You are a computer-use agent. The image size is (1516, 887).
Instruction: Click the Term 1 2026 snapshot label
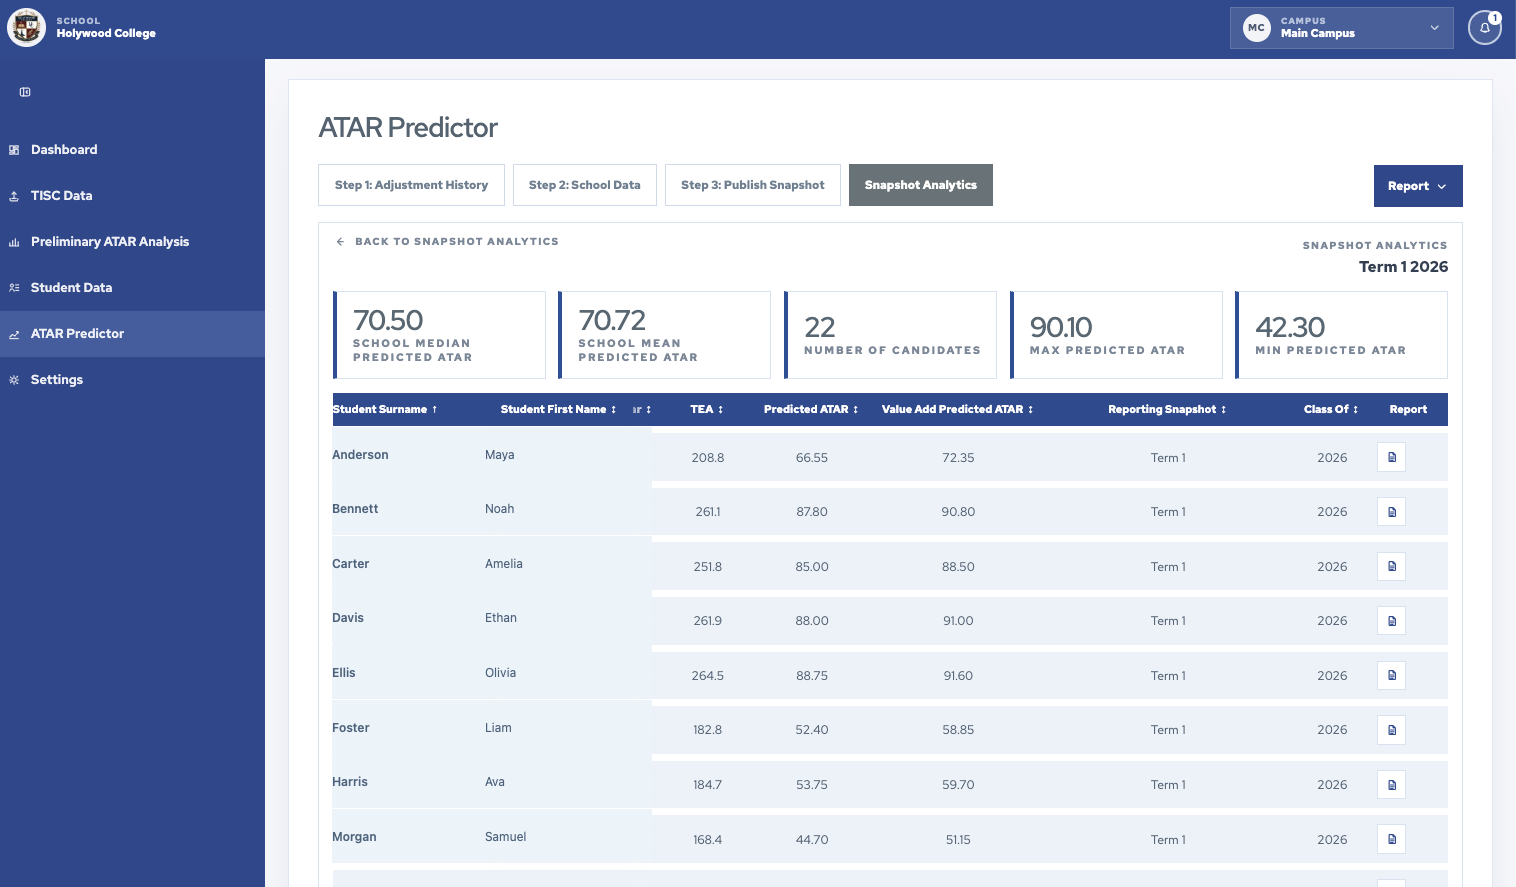pos(1403,267)
